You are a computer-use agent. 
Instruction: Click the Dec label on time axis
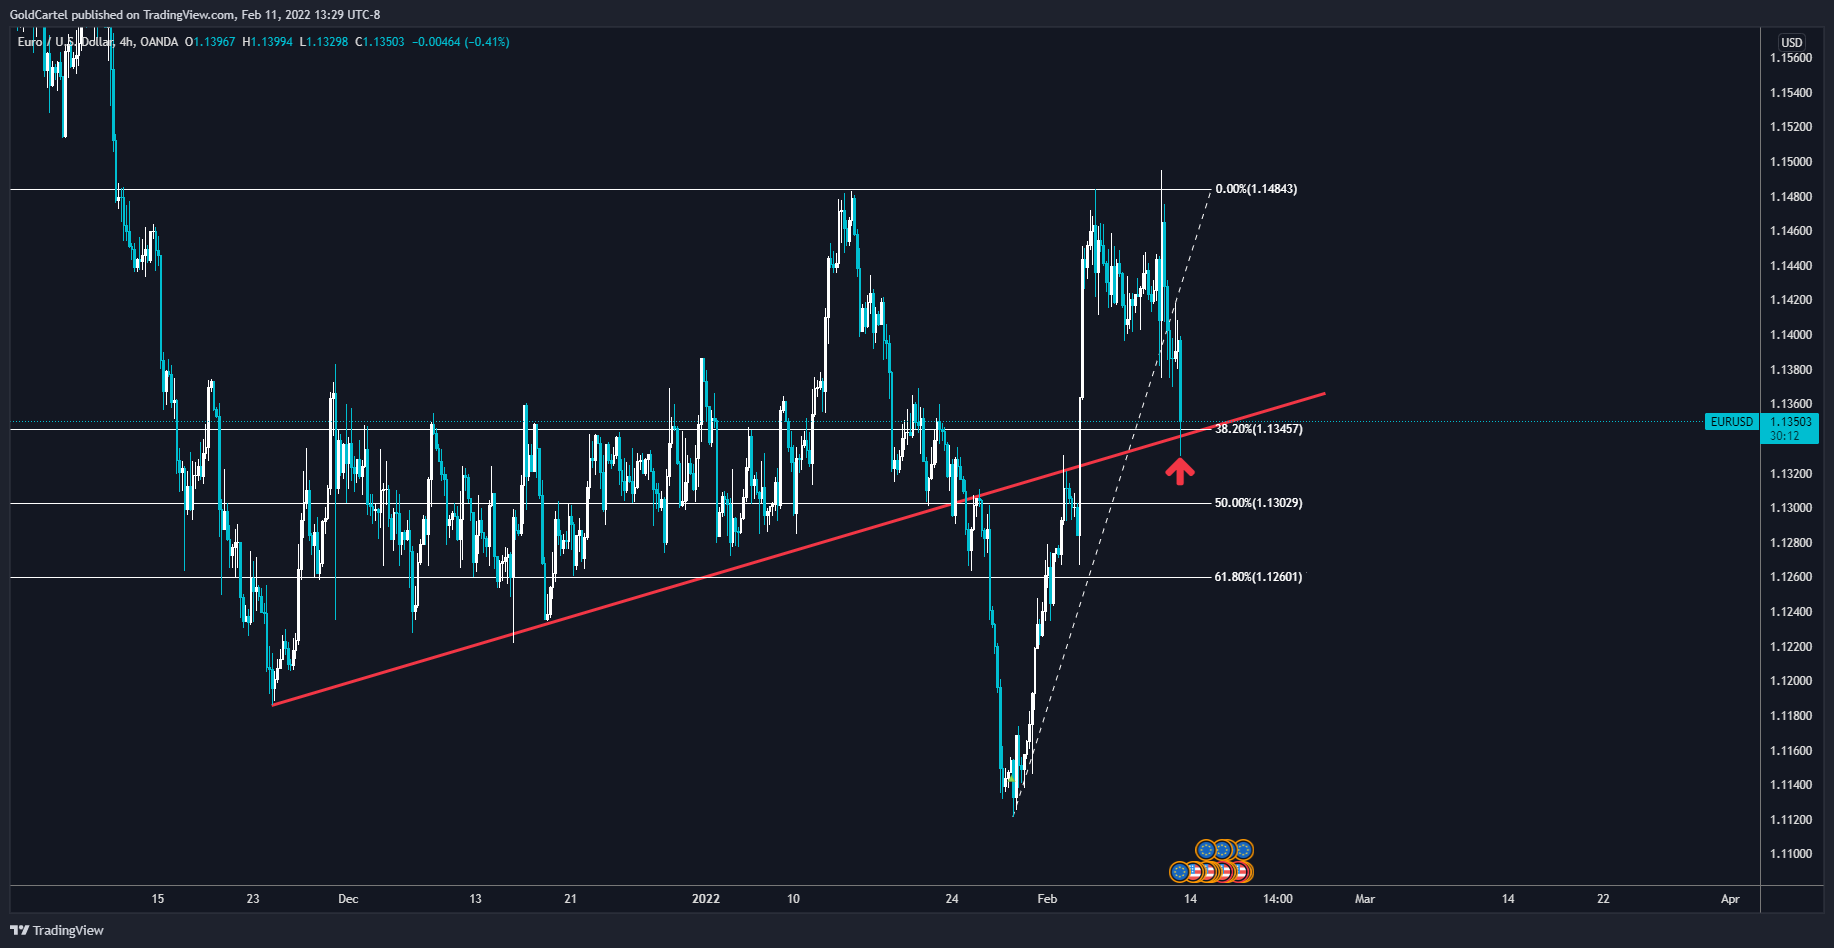point(348,899)
